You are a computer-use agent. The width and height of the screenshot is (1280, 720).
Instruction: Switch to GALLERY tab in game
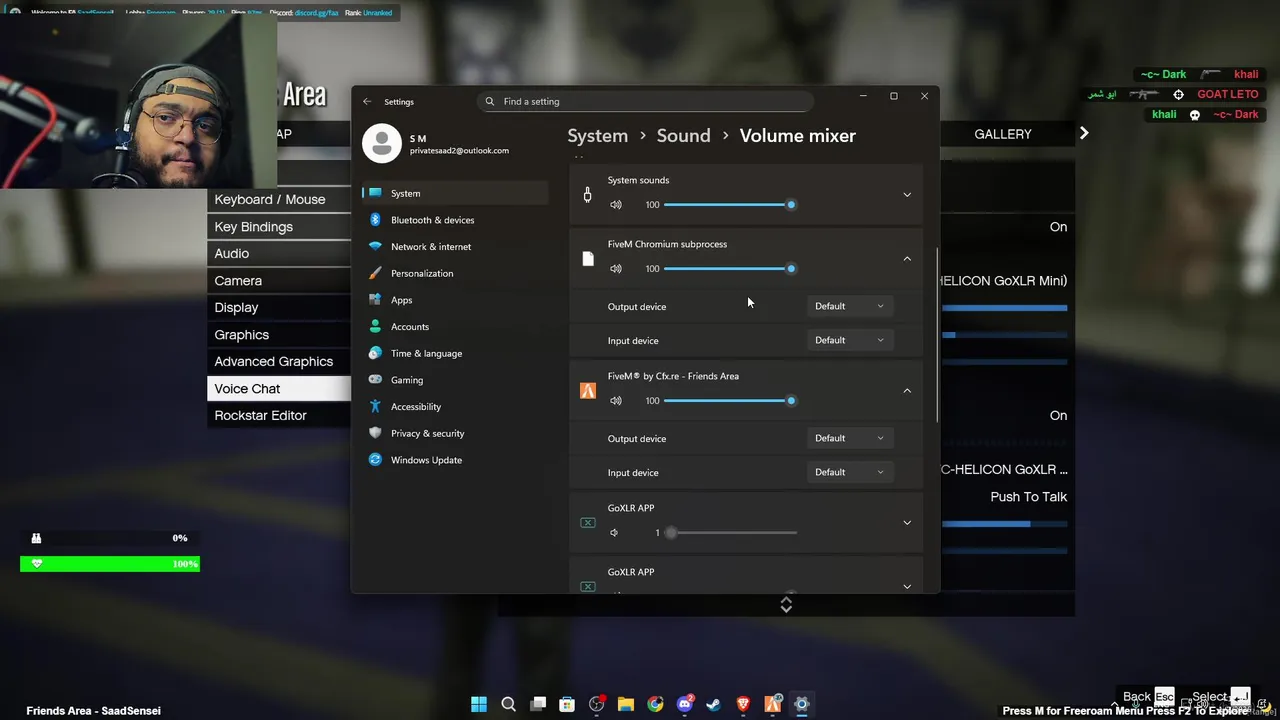click(1003, 134)
